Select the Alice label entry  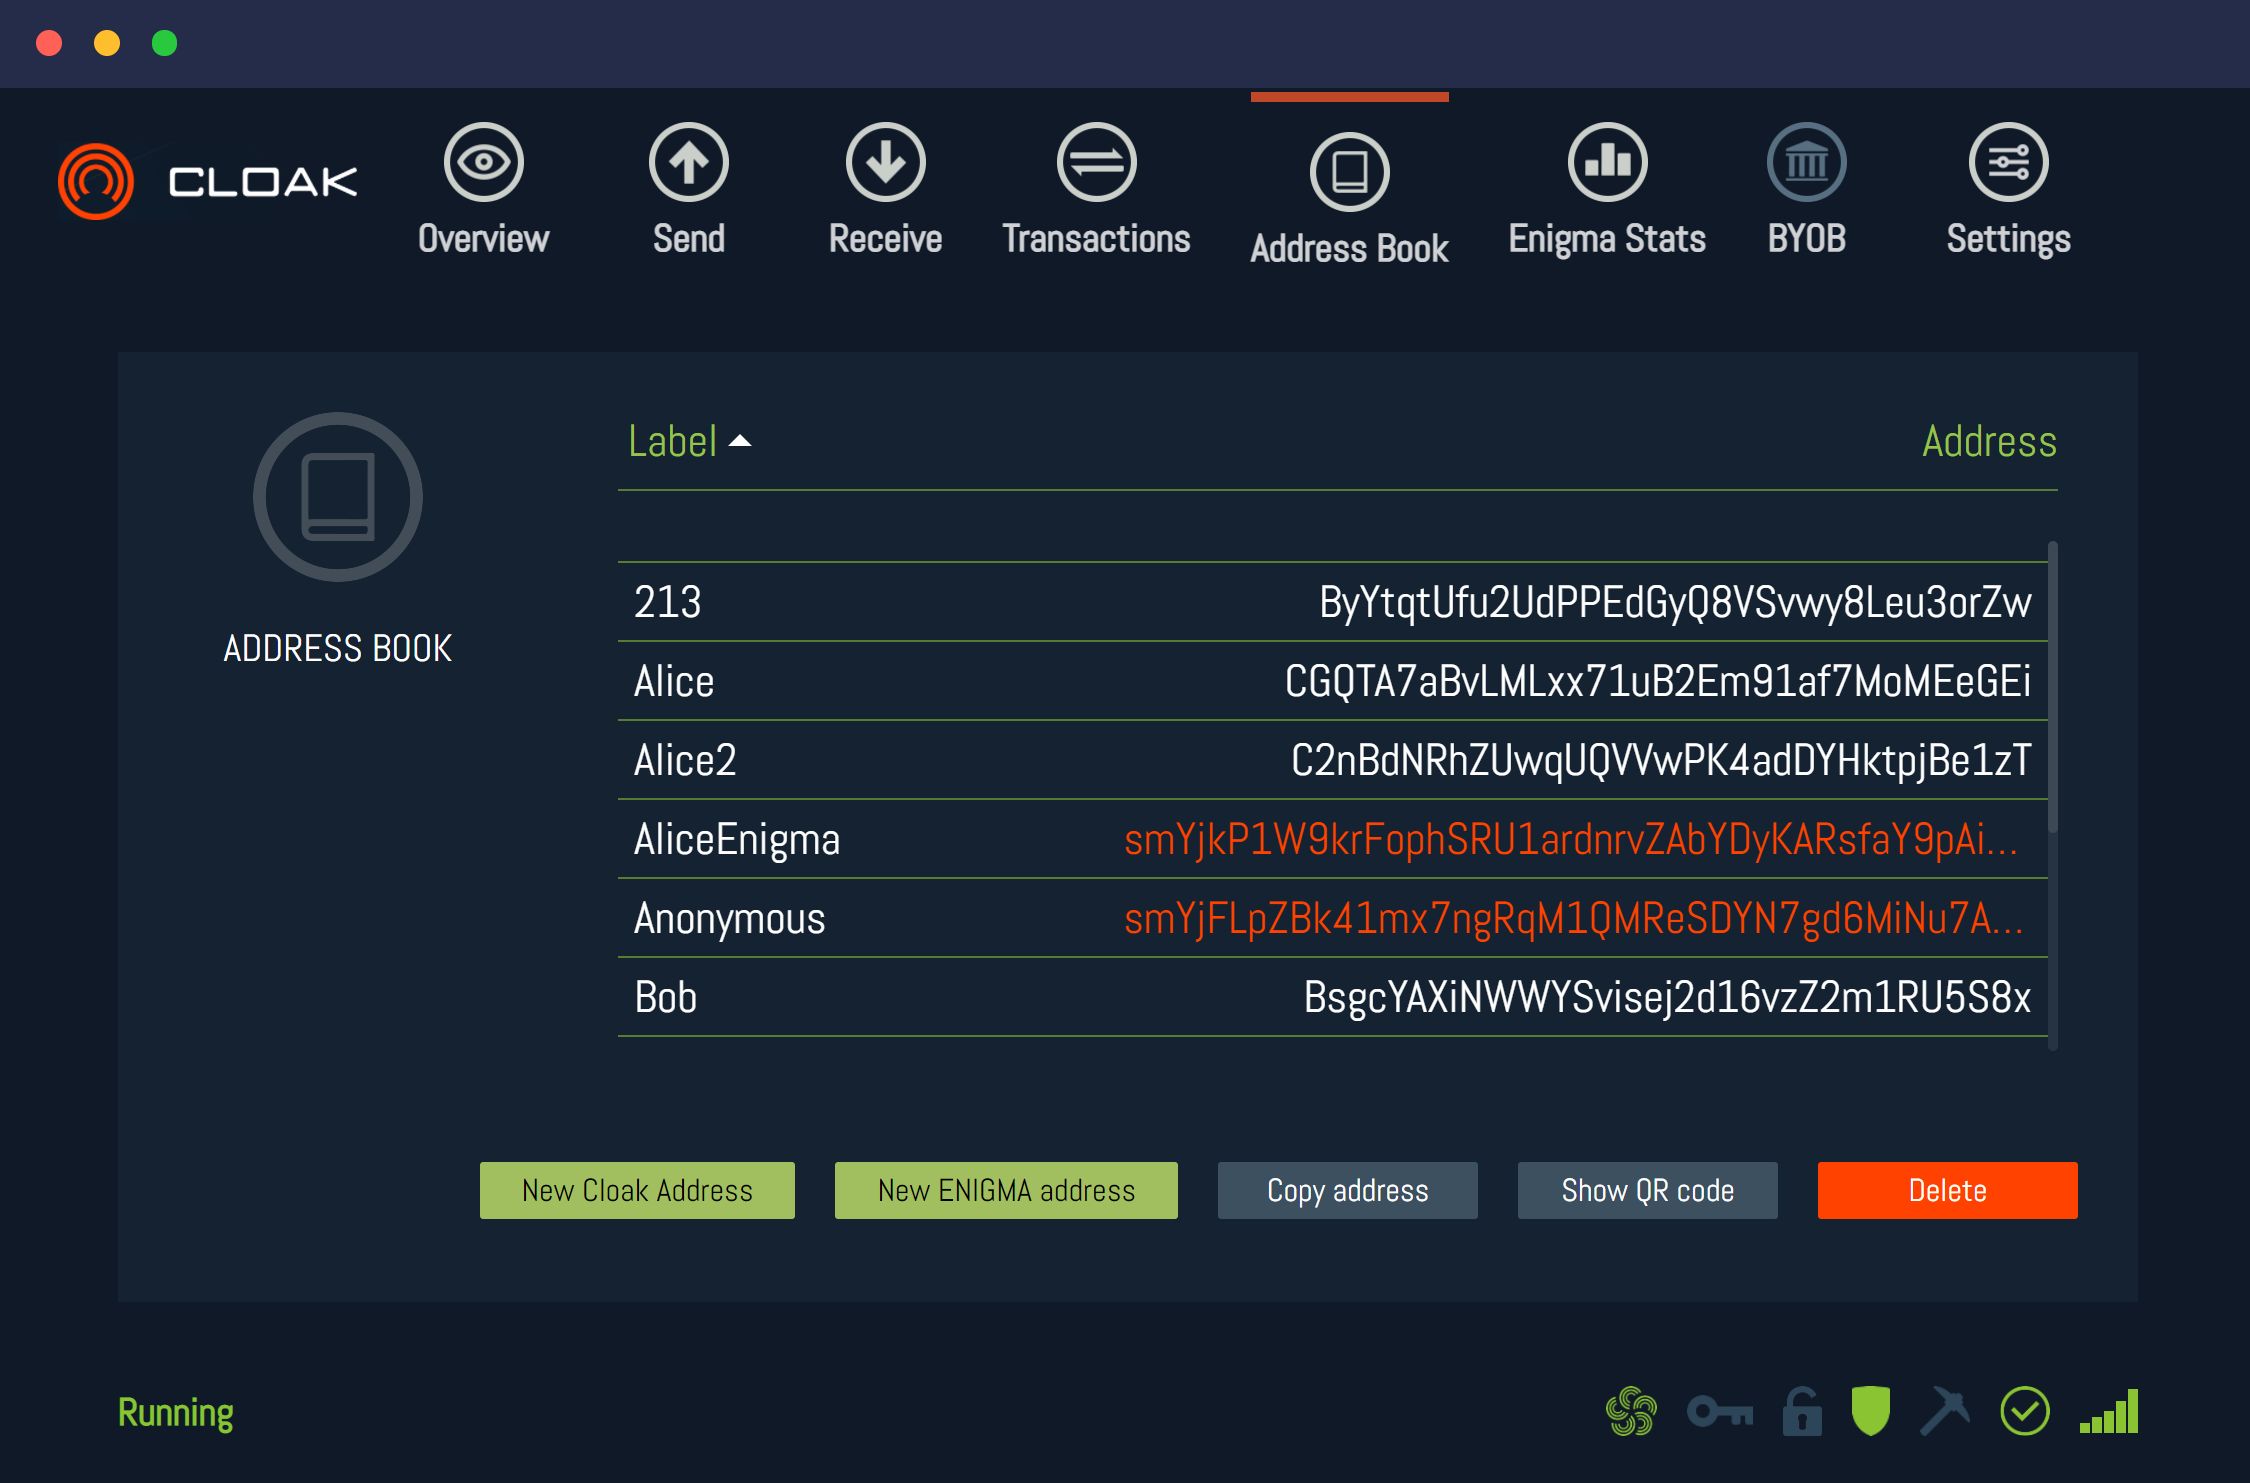674,681
